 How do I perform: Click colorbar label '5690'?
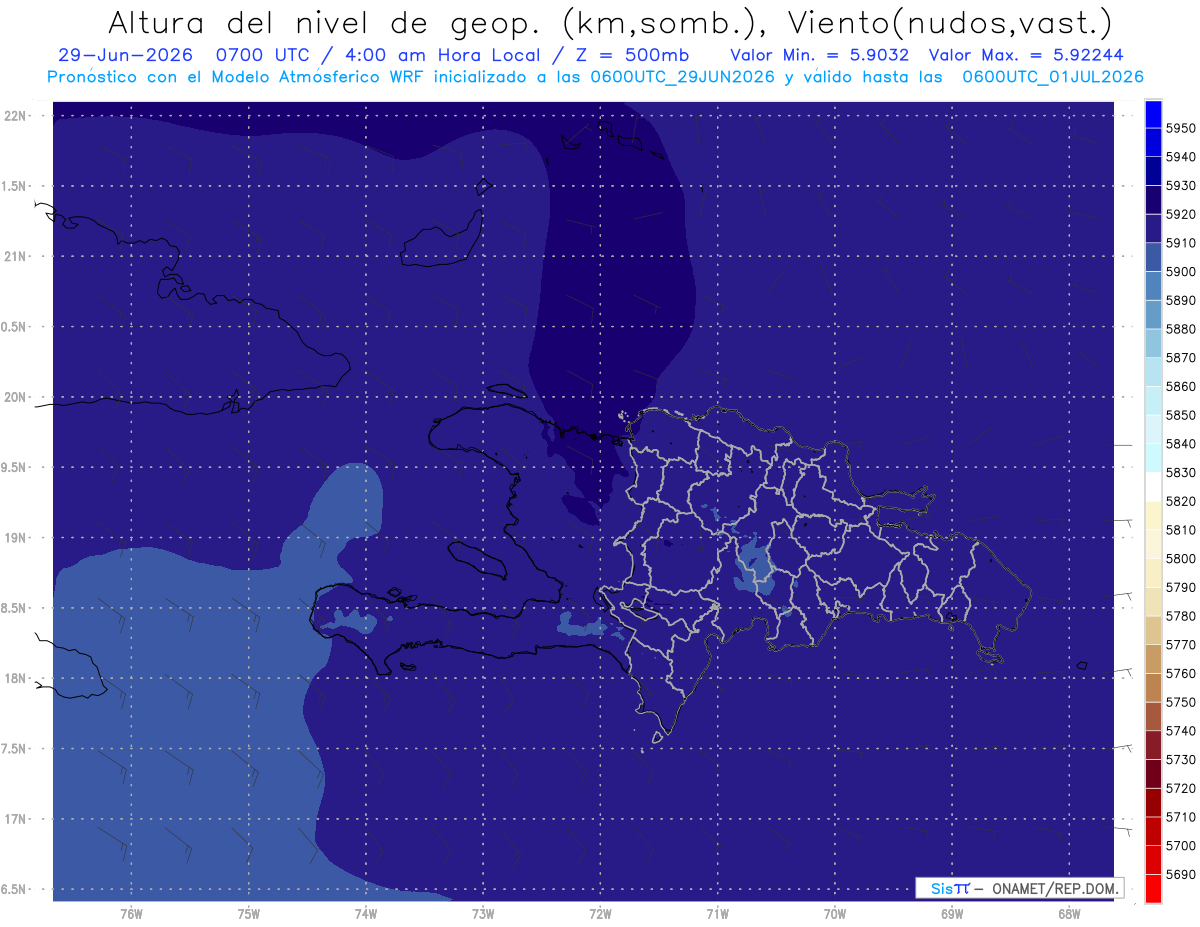tap(1180, 874)
